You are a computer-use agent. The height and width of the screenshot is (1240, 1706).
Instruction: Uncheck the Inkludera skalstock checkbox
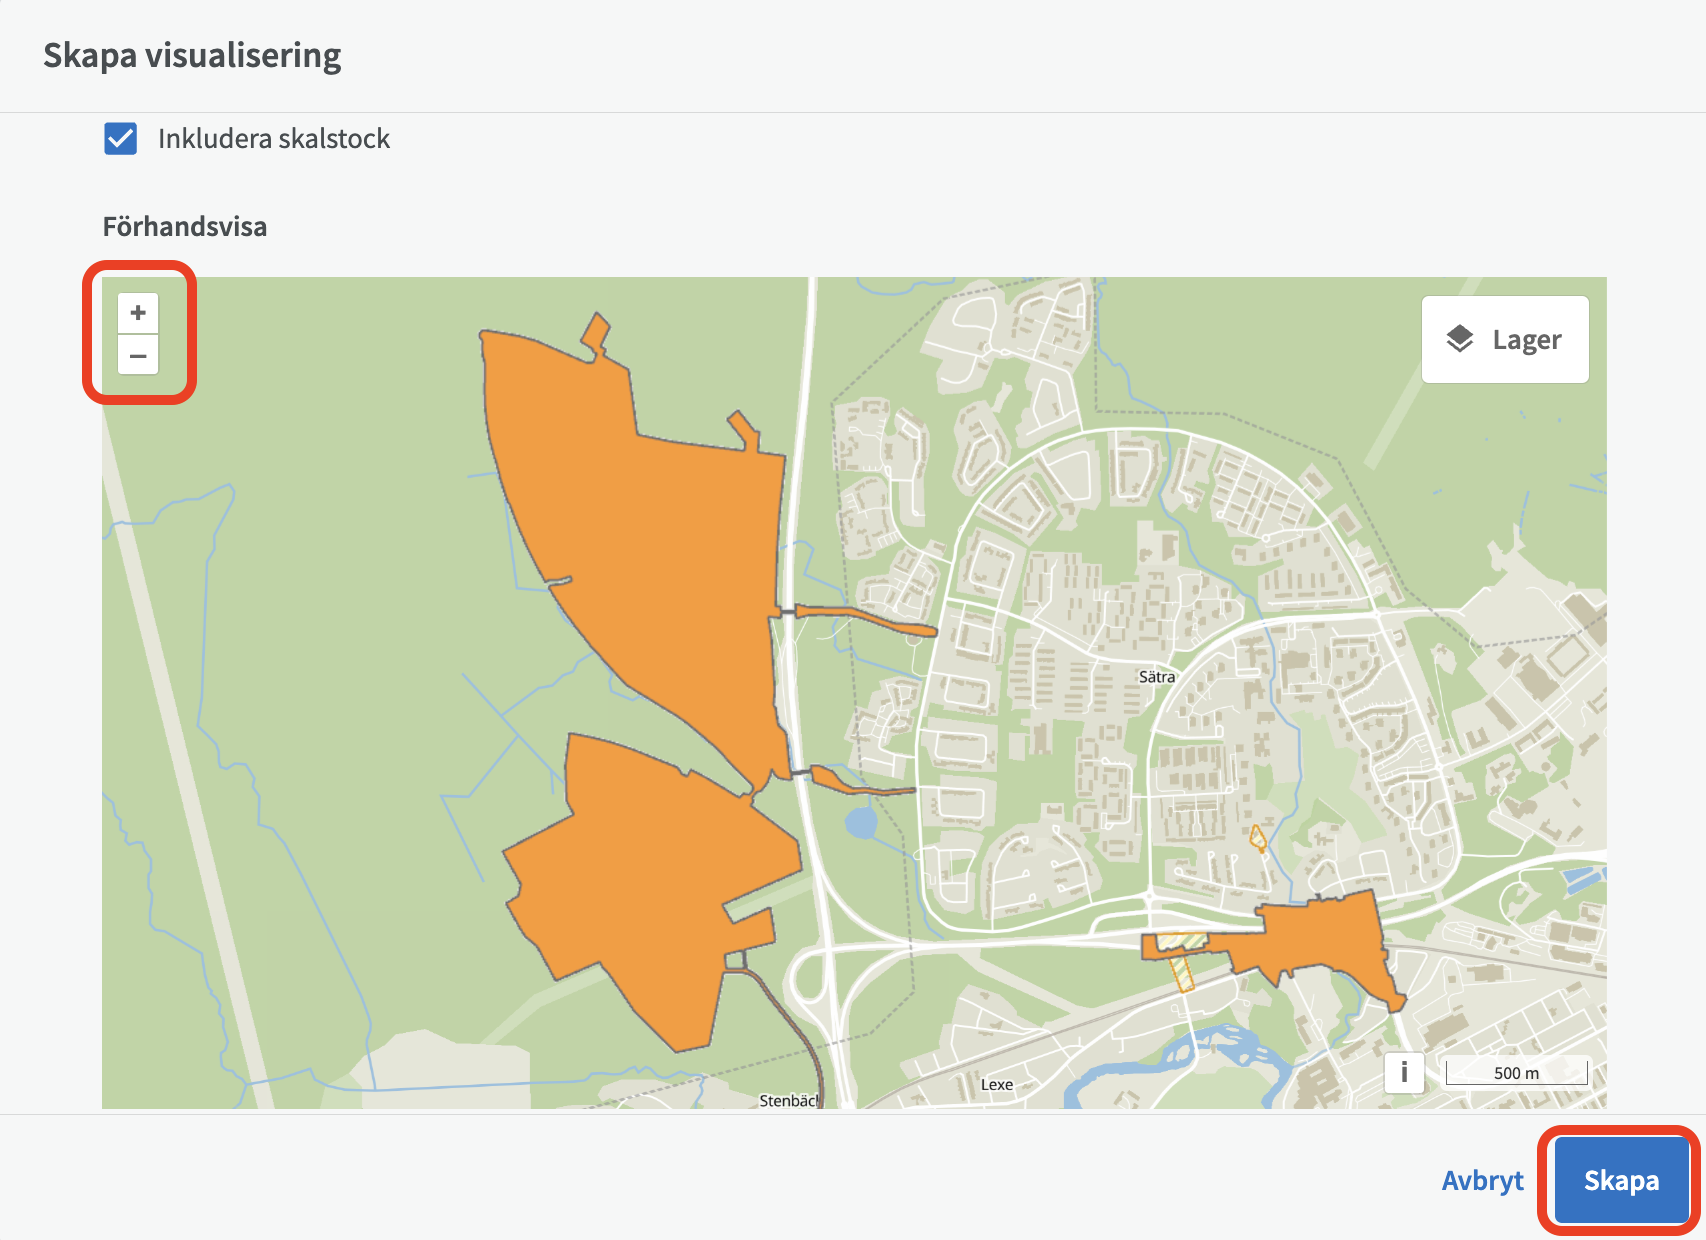[121, 138]
